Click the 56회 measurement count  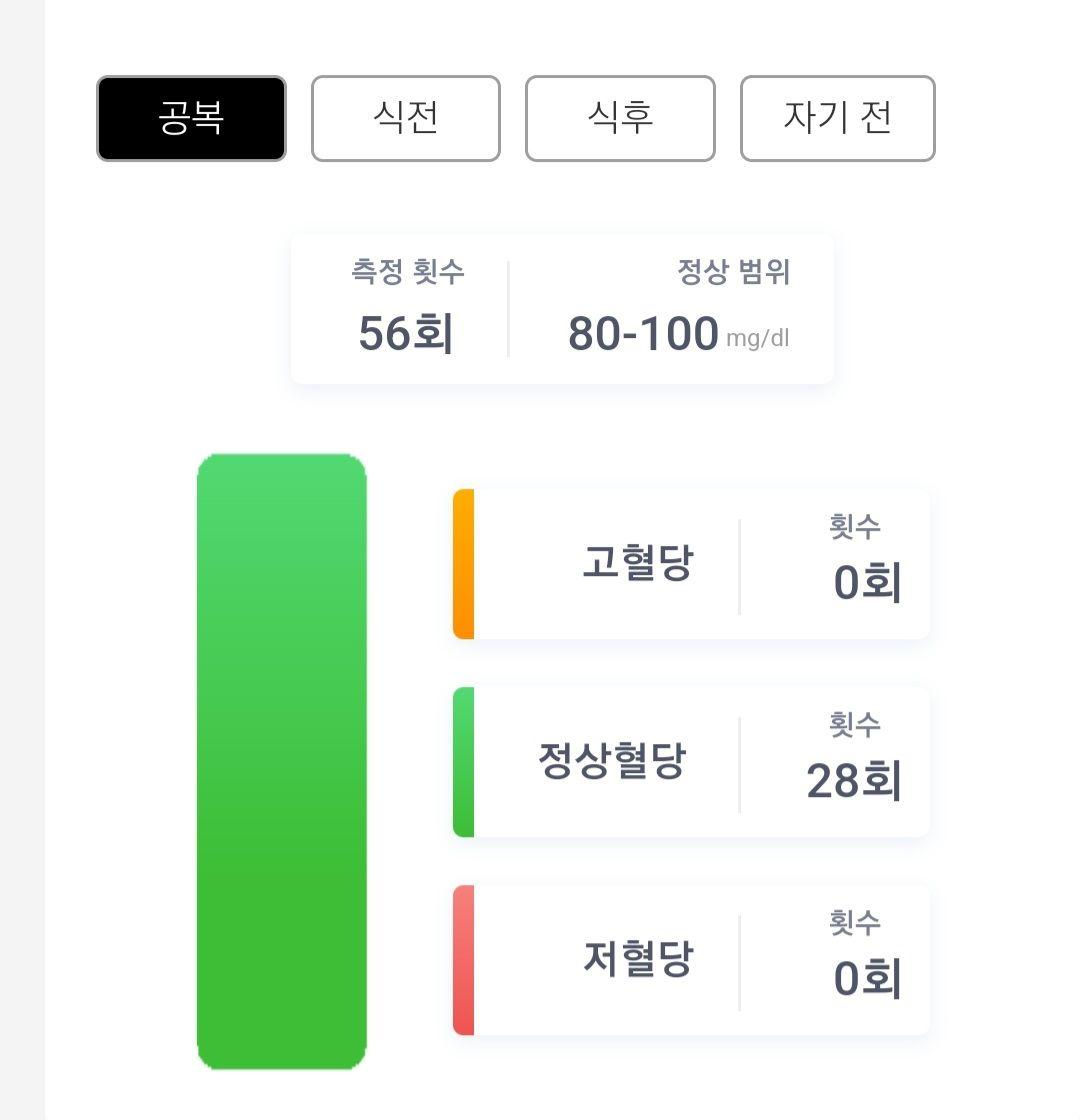(x=406, y=334)
